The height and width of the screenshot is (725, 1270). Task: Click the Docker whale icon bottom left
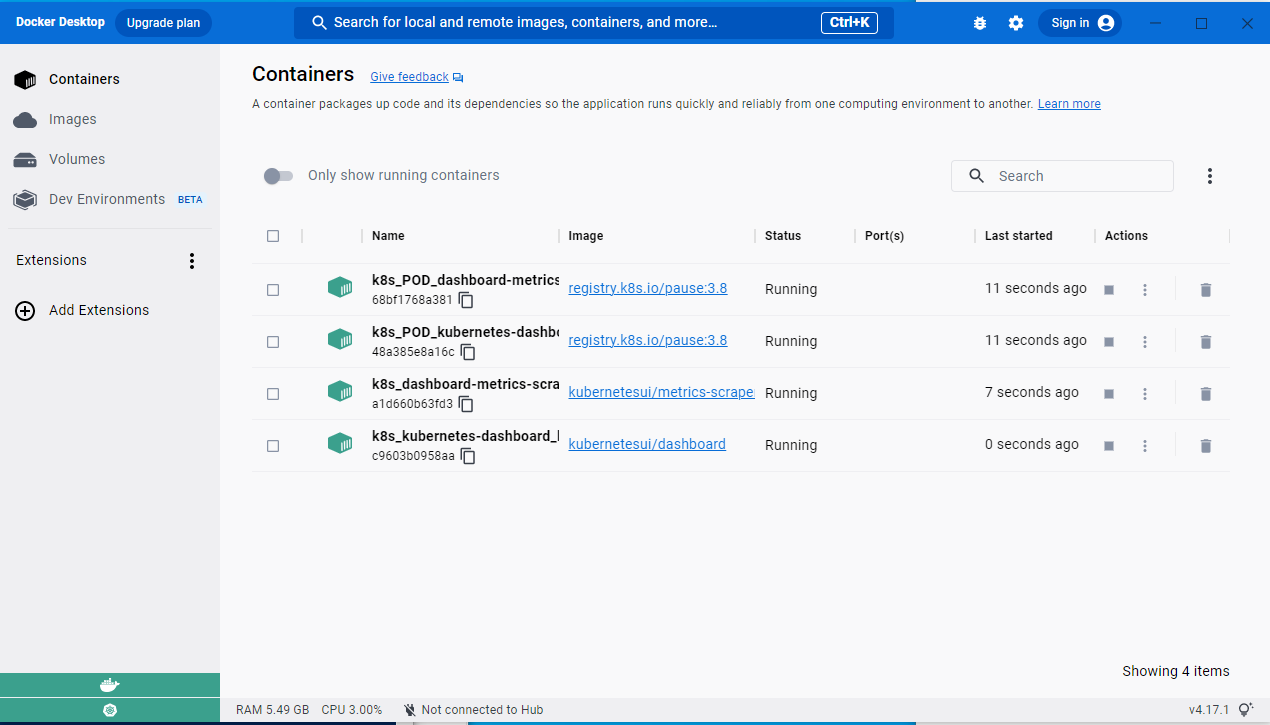pyautogui.click(x=110, y=684)
